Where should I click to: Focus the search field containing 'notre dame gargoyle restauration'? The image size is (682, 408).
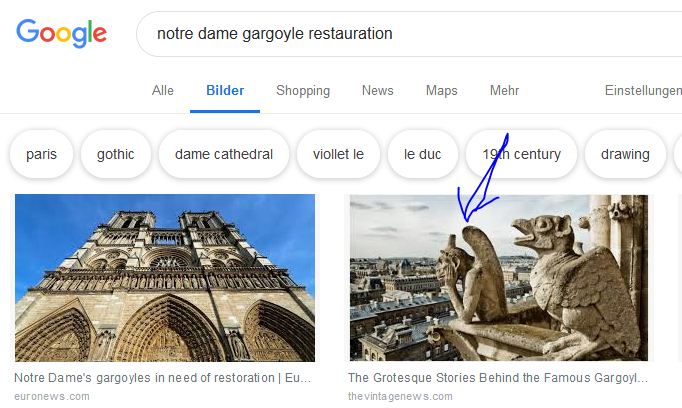(x=400, y=34)
